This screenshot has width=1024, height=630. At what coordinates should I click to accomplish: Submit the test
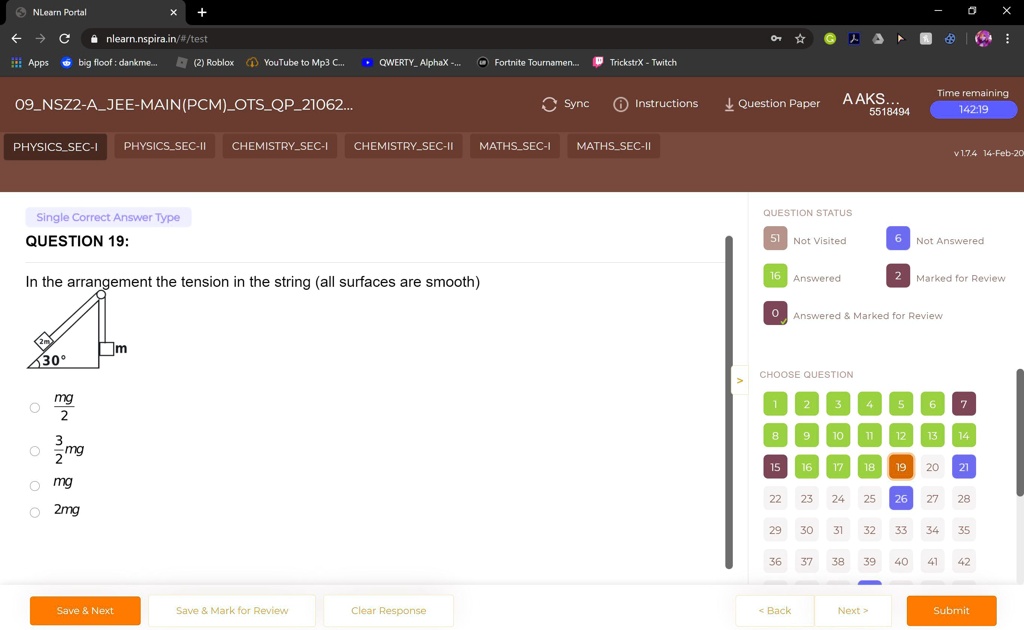pos(950,610)
